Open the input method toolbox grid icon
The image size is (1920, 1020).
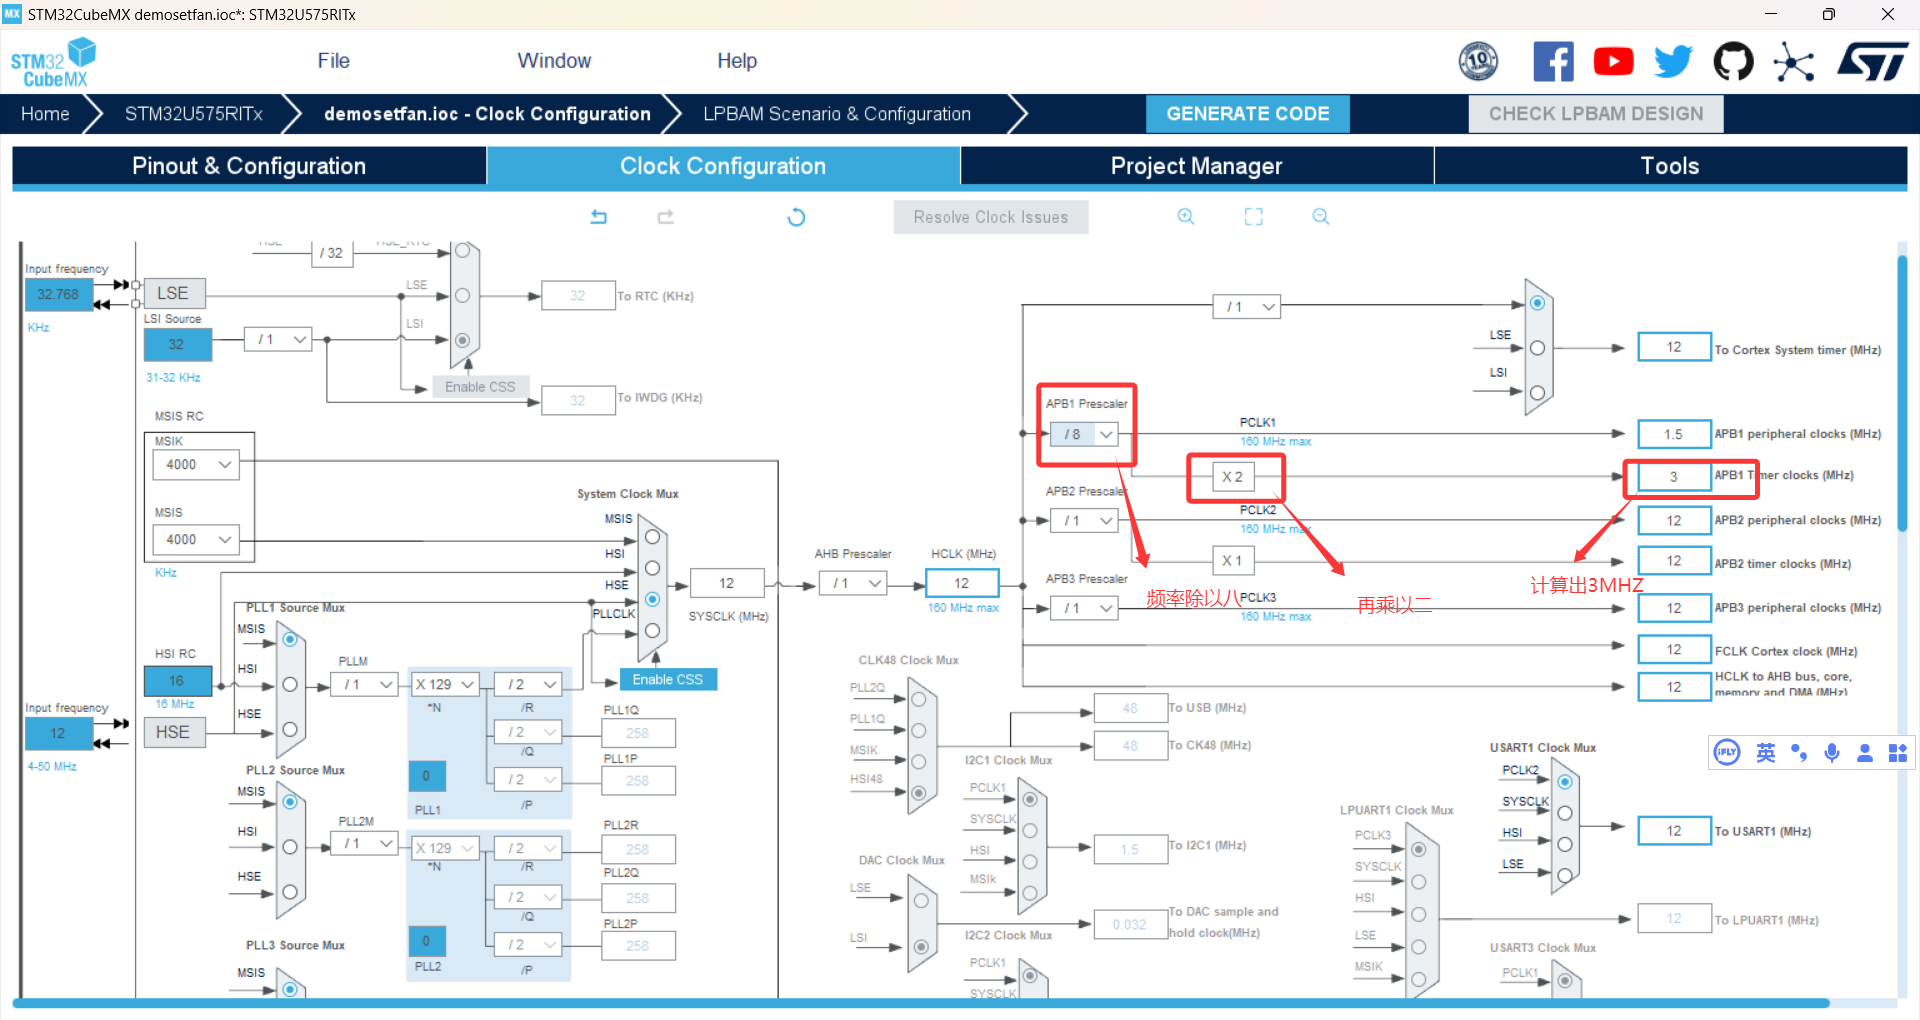1898,753
